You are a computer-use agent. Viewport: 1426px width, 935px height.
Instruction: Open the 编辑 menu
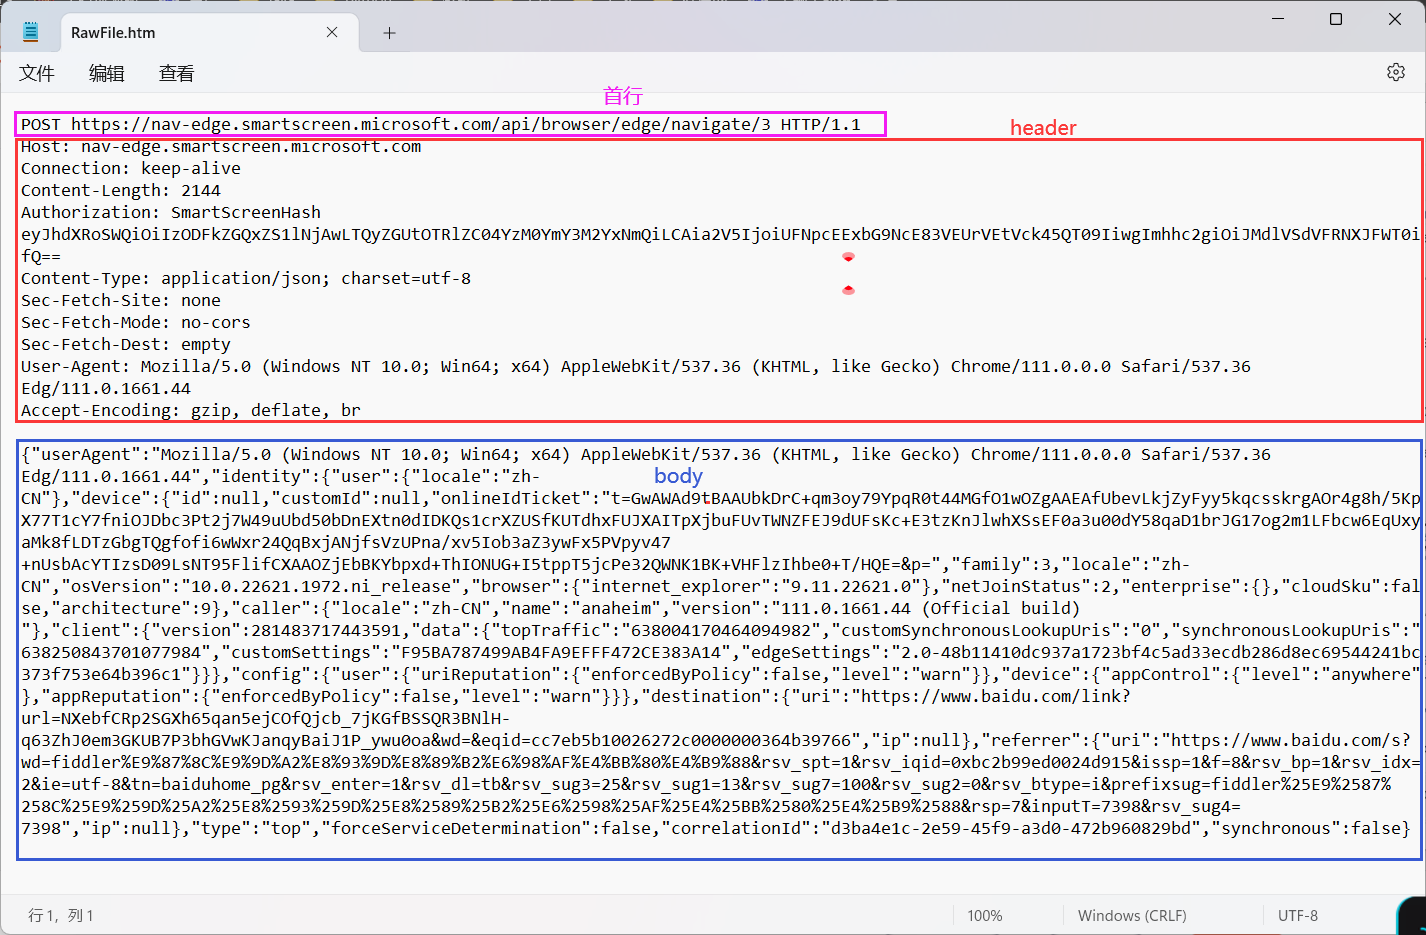107,73
